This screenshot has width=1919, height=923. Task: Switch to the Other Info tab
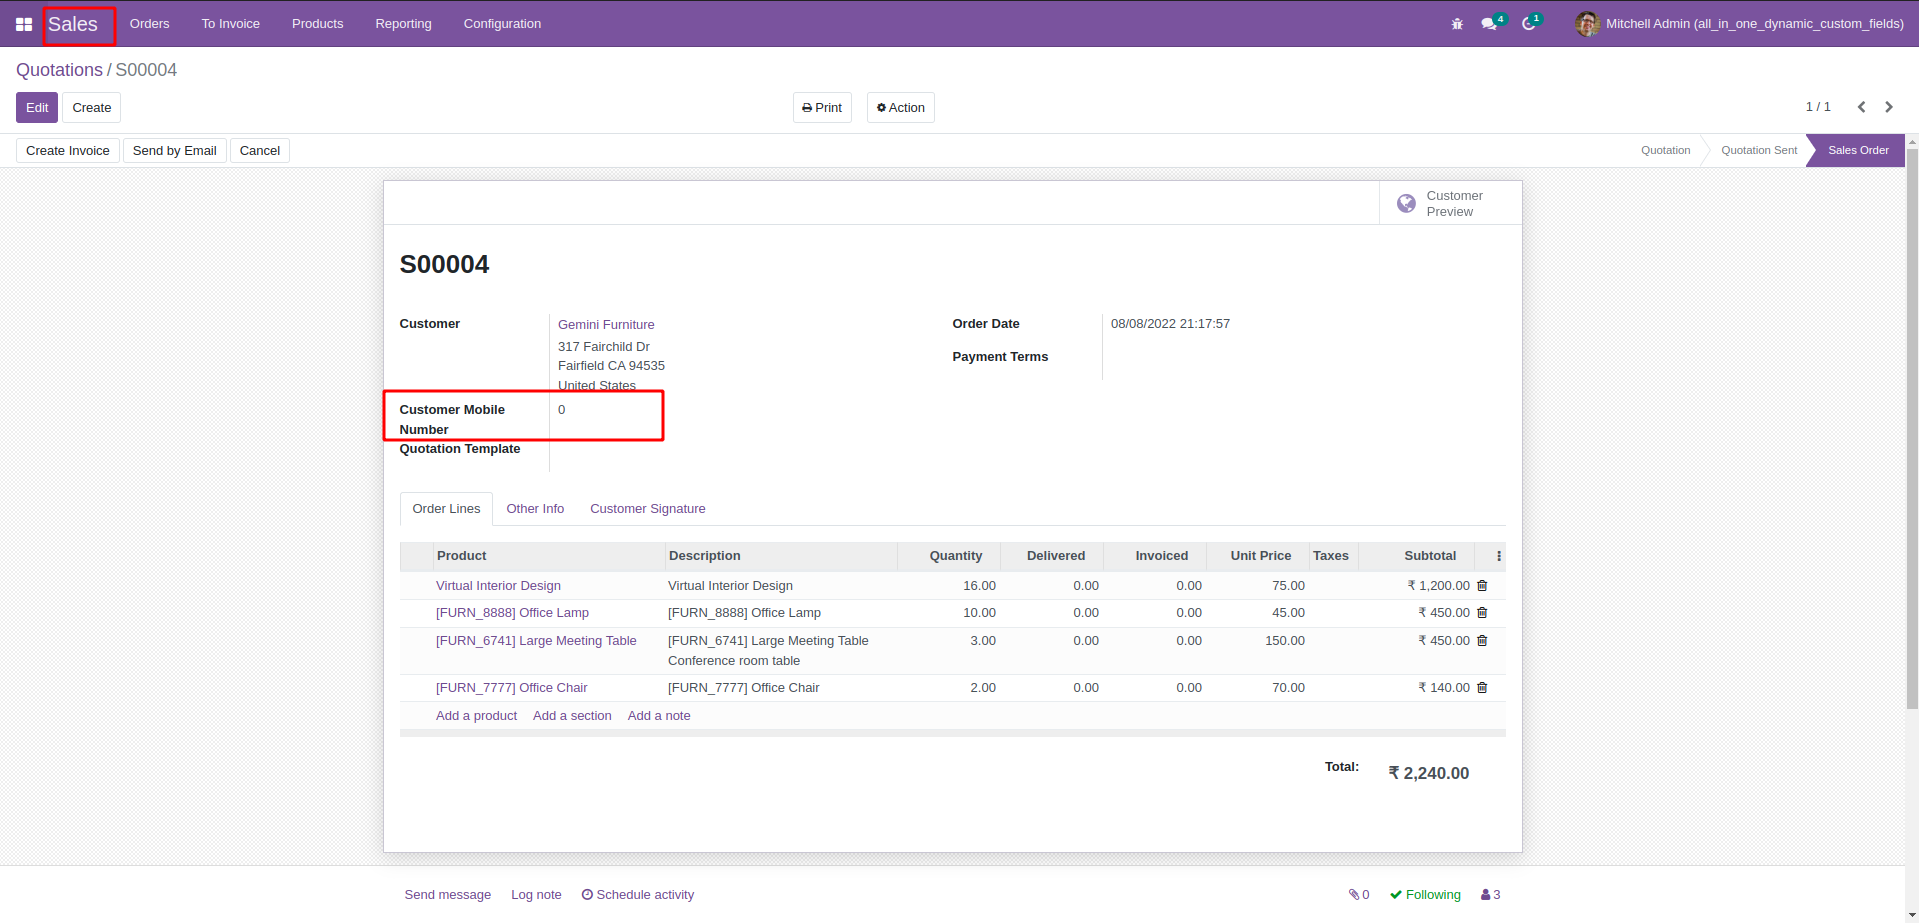[535, 509]
